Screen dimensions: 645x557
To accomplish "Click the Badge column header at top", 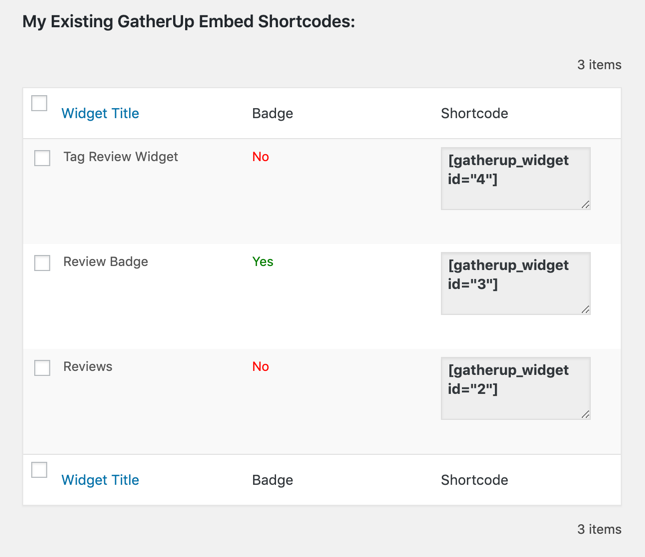I will pyautogui.click(x=272, y=113).
